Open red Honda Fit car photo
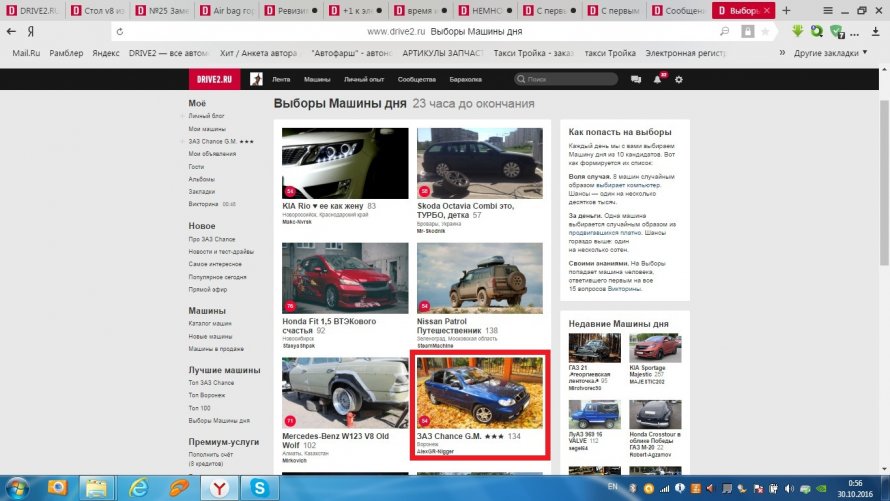Viewport: 890px width, 501px height. (345, 278)
